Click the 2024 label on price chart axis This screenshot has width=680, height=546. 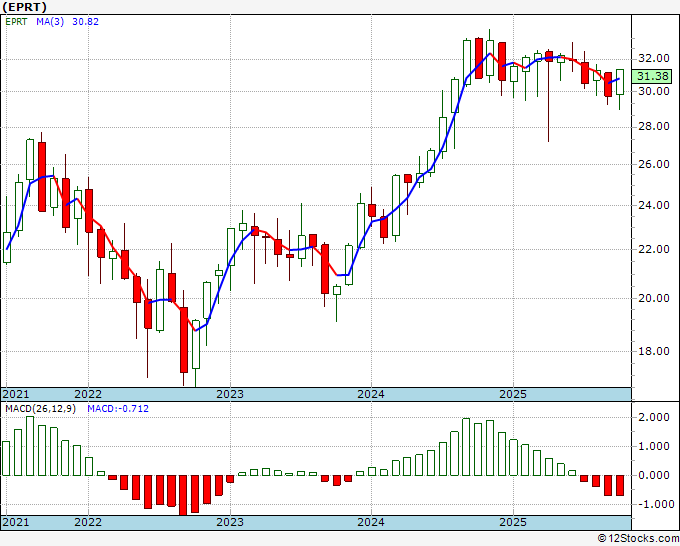tap(371, 394)
